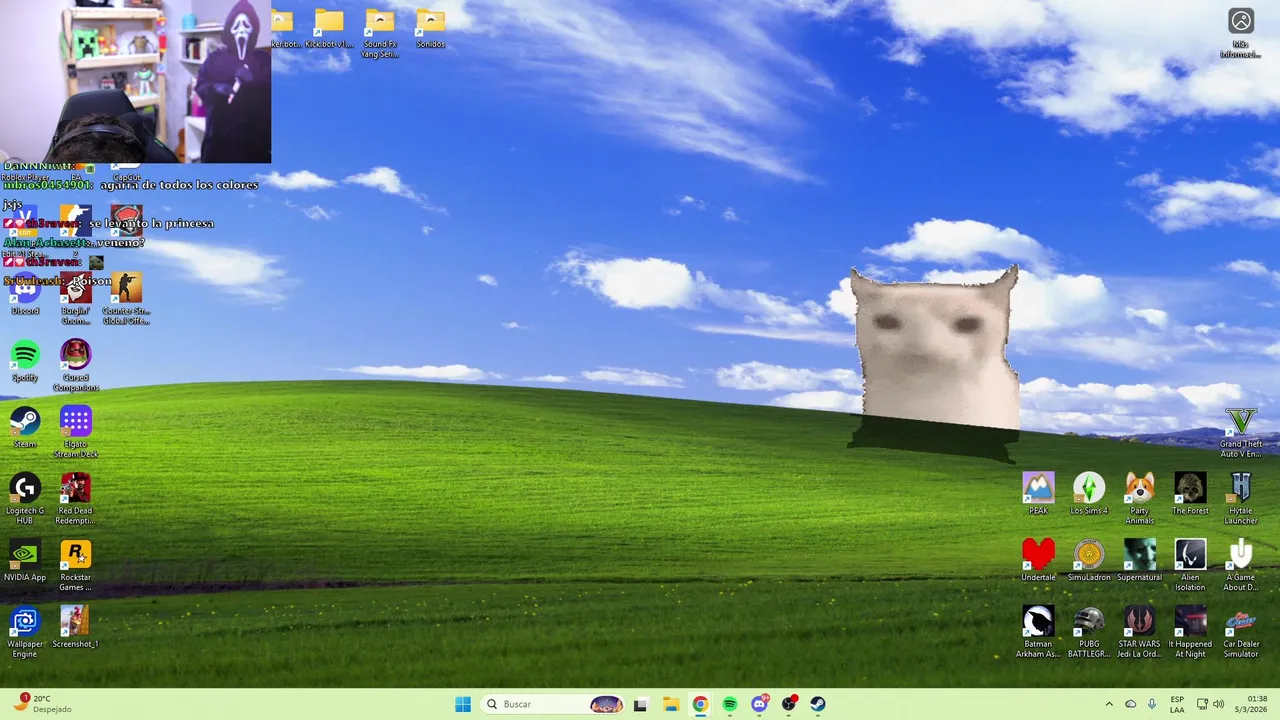1280x720 pixels.
Task: Open the weather widget showing 20°C Despejado
Action: pos(40,704)
